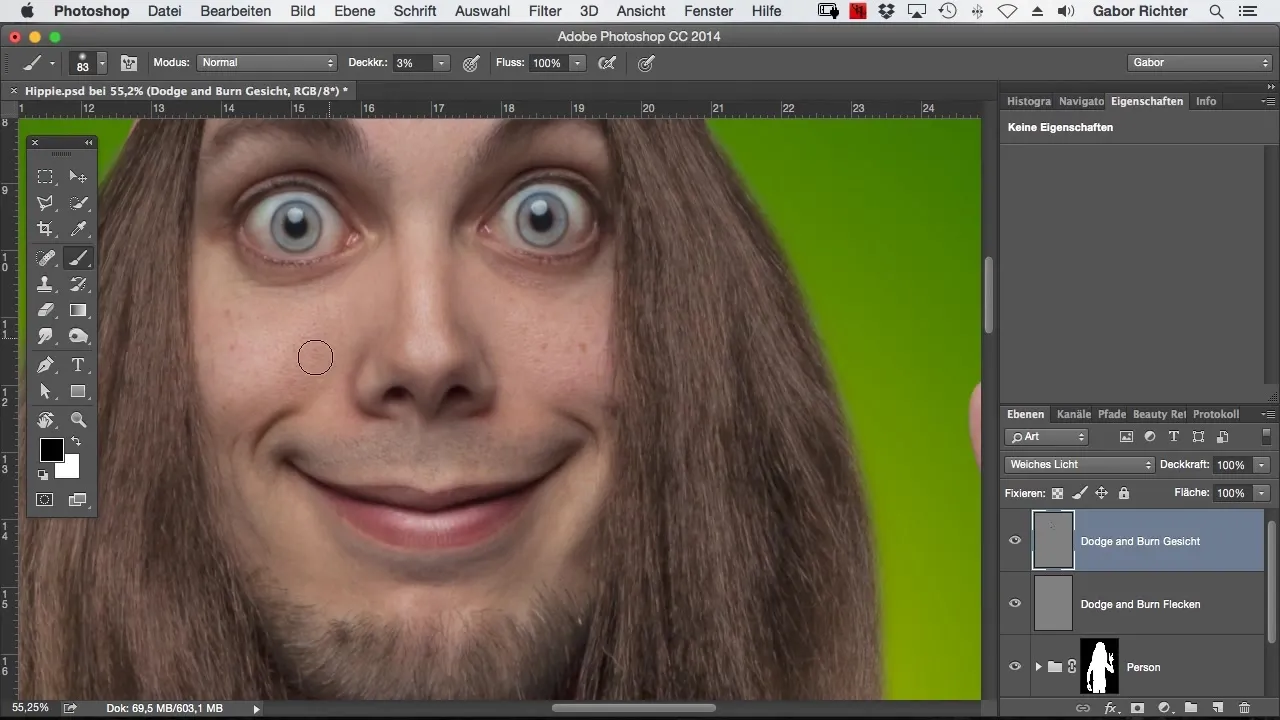Reset default foreground and background colors
1280x720 pixels.
tap(43, 475)
